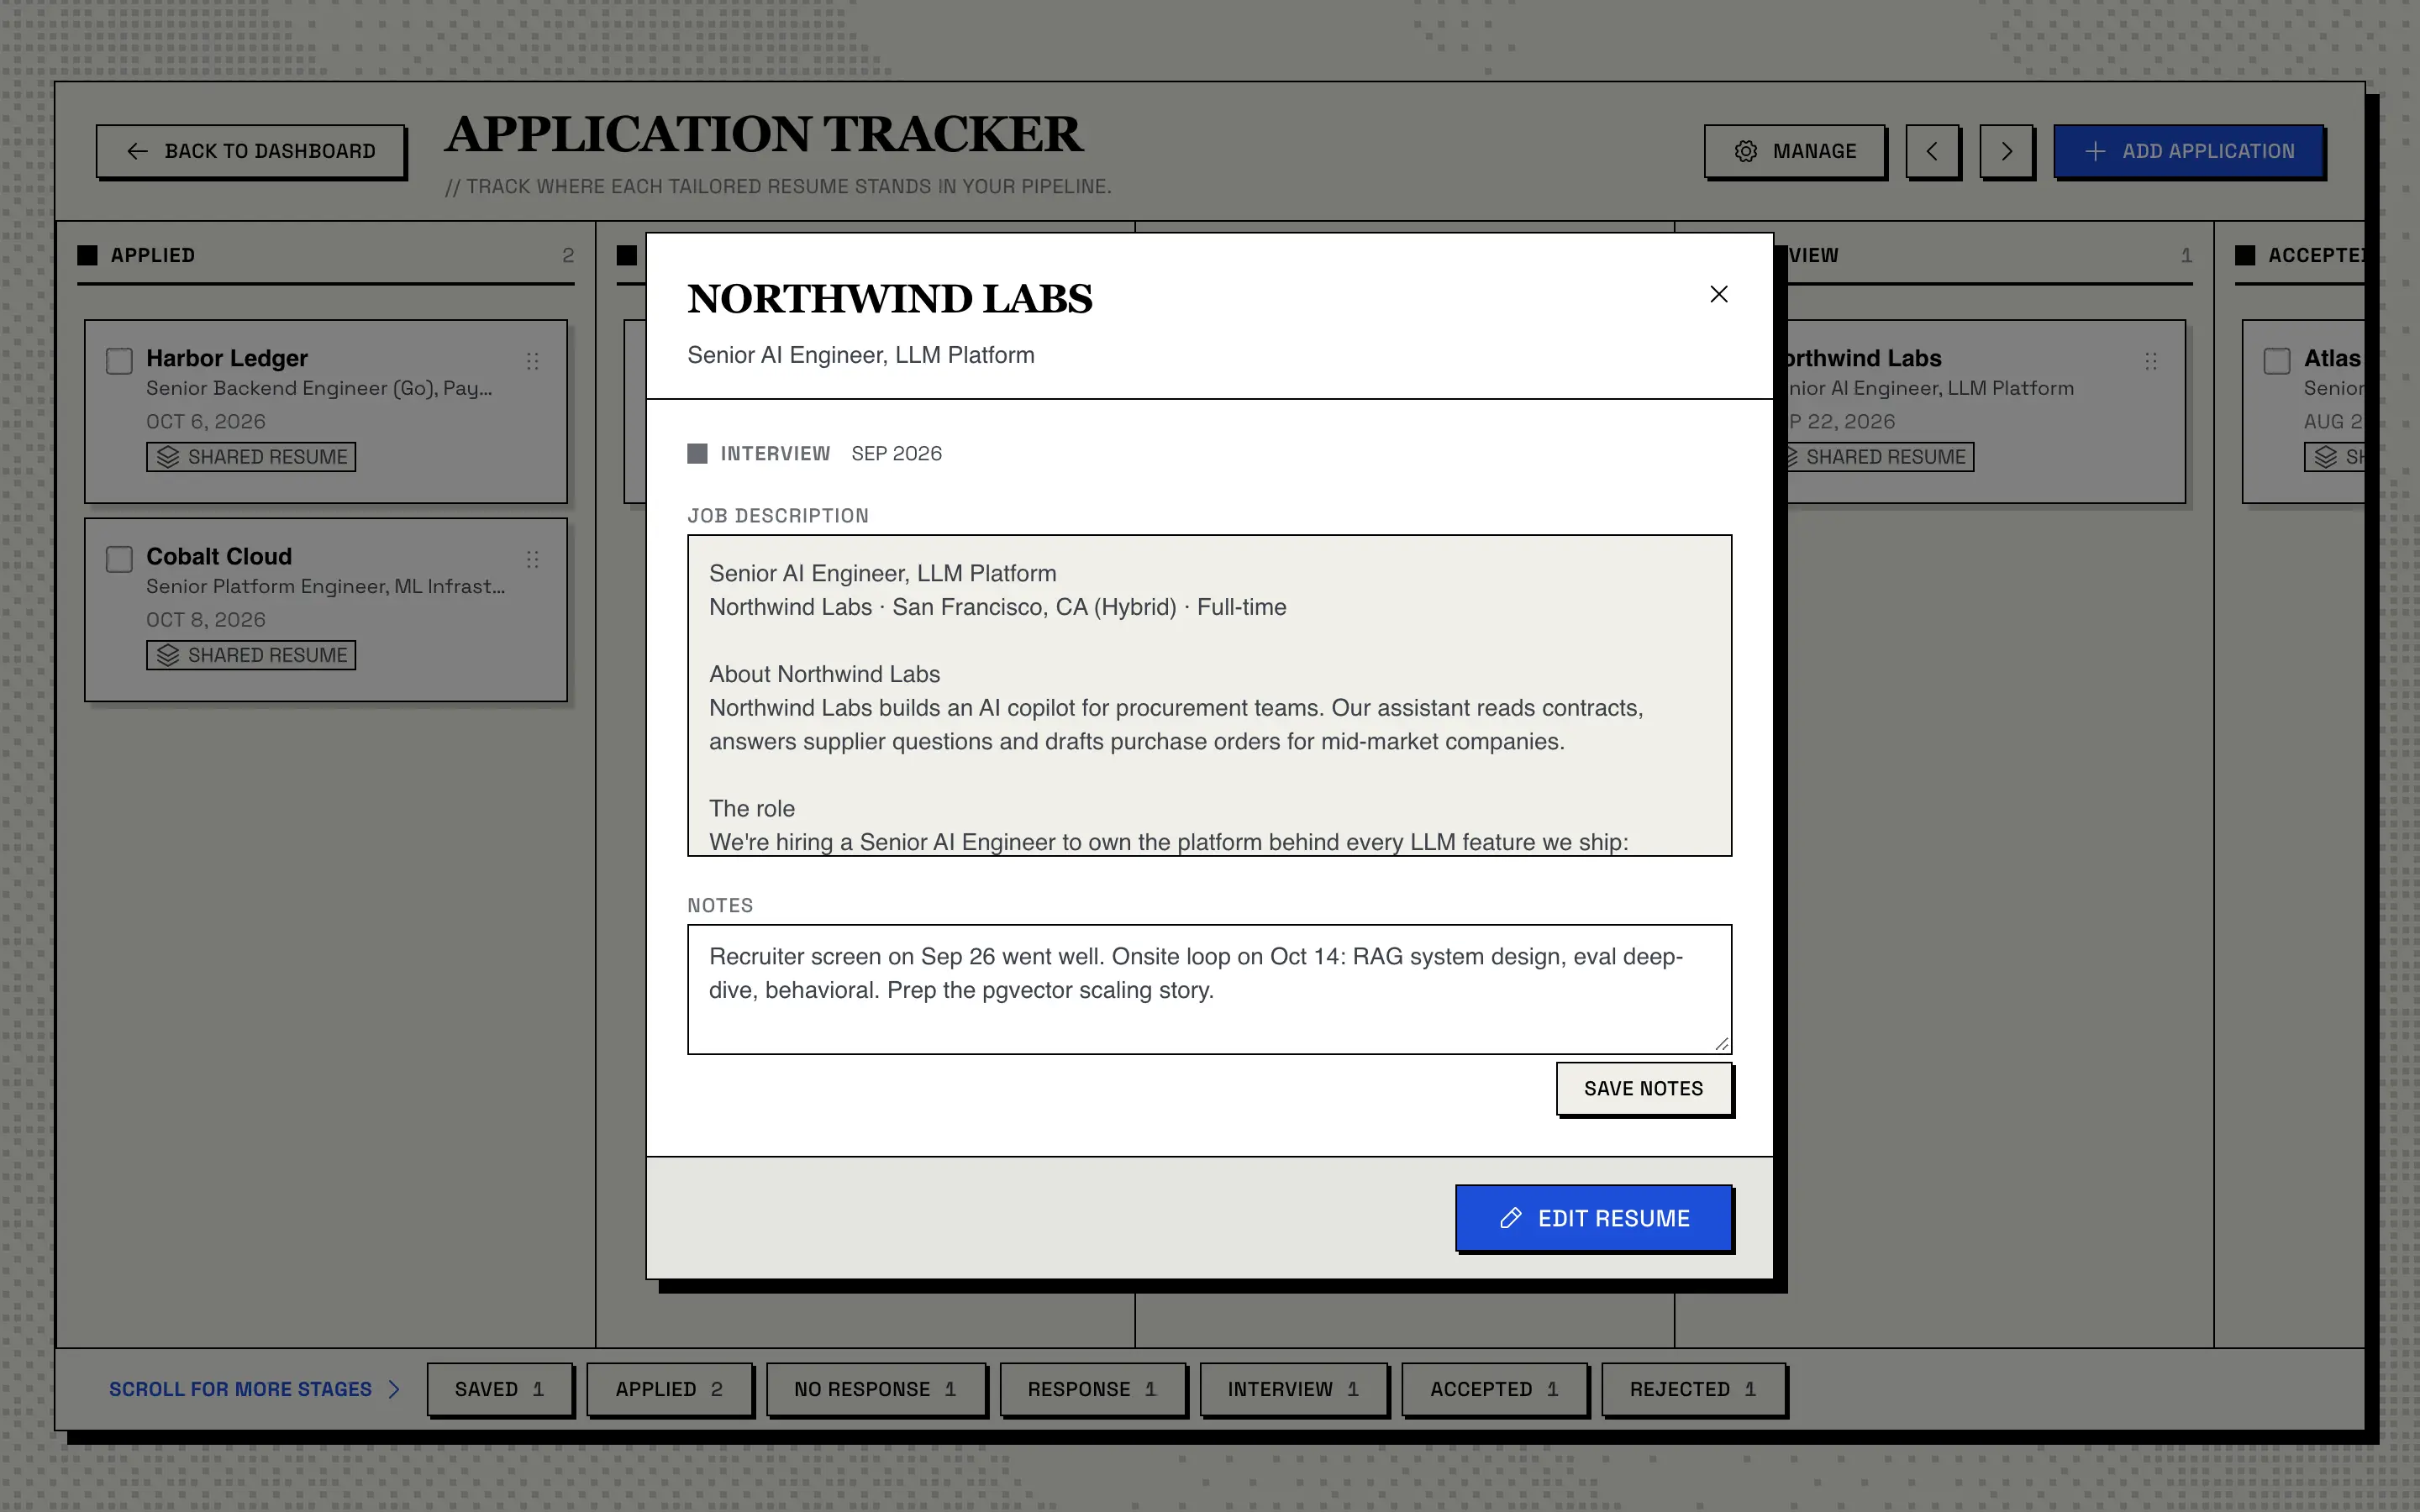Click plus icon in Add Application
Image resolution: width=2420 pixels, height=1512 pixels.
tap(2095, 151)
